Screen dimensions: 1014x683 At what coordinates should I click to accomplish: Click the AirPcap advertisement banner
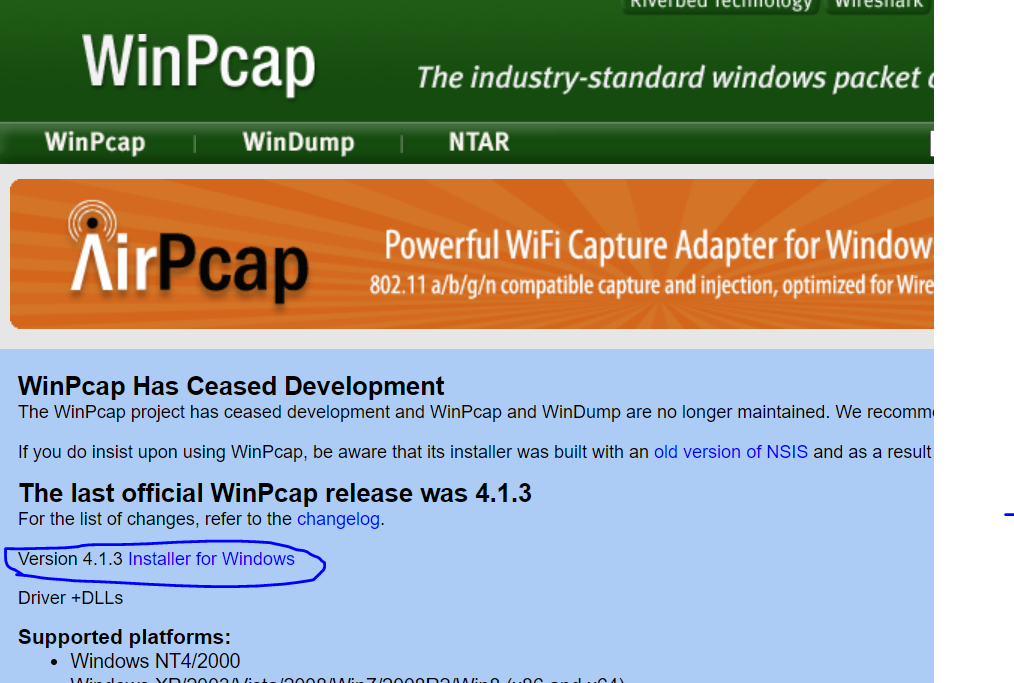pos(471,254)
